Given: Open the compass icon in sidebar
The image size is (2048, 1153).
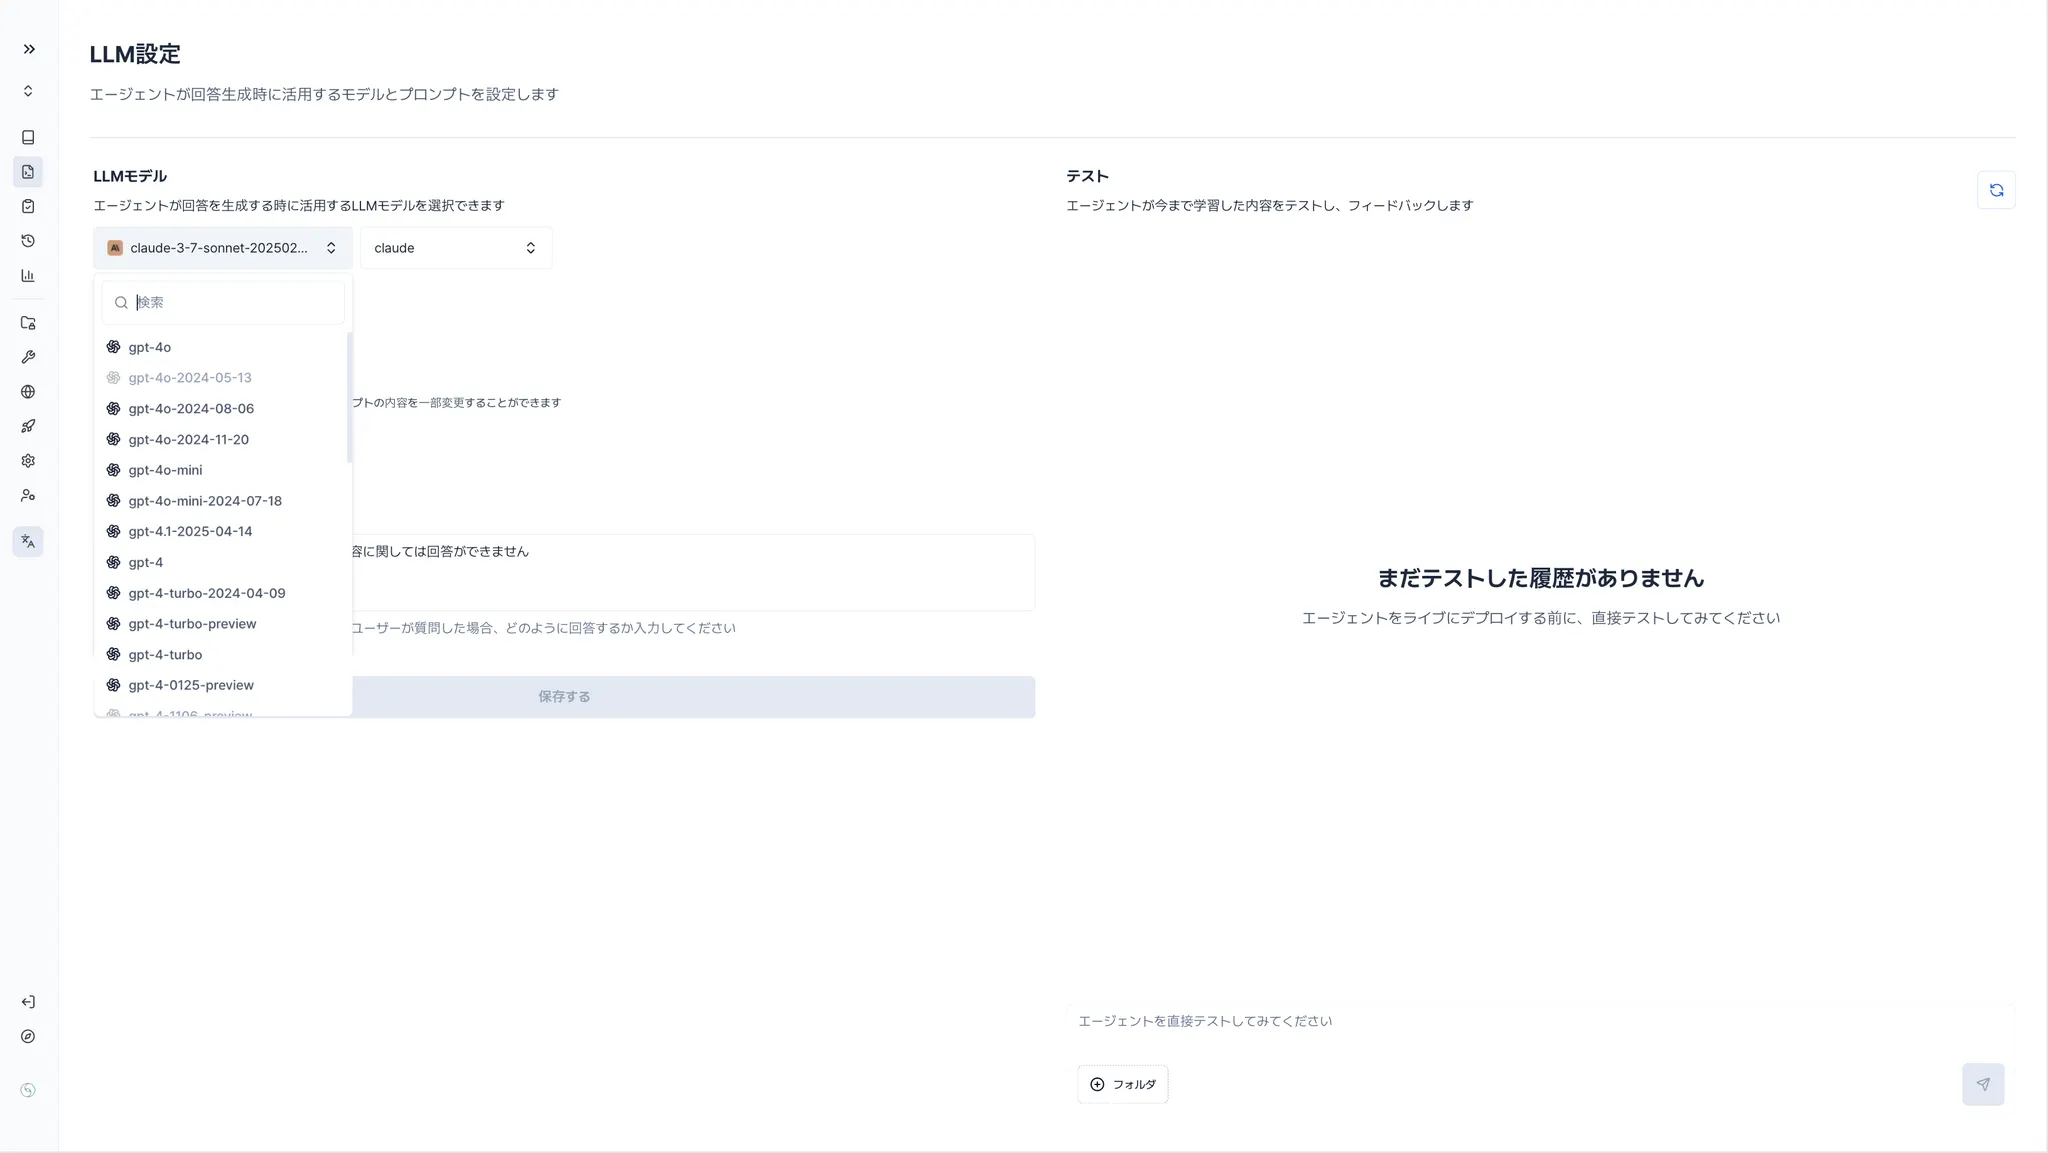Looking at the screenshot, I should [28, 1037].
